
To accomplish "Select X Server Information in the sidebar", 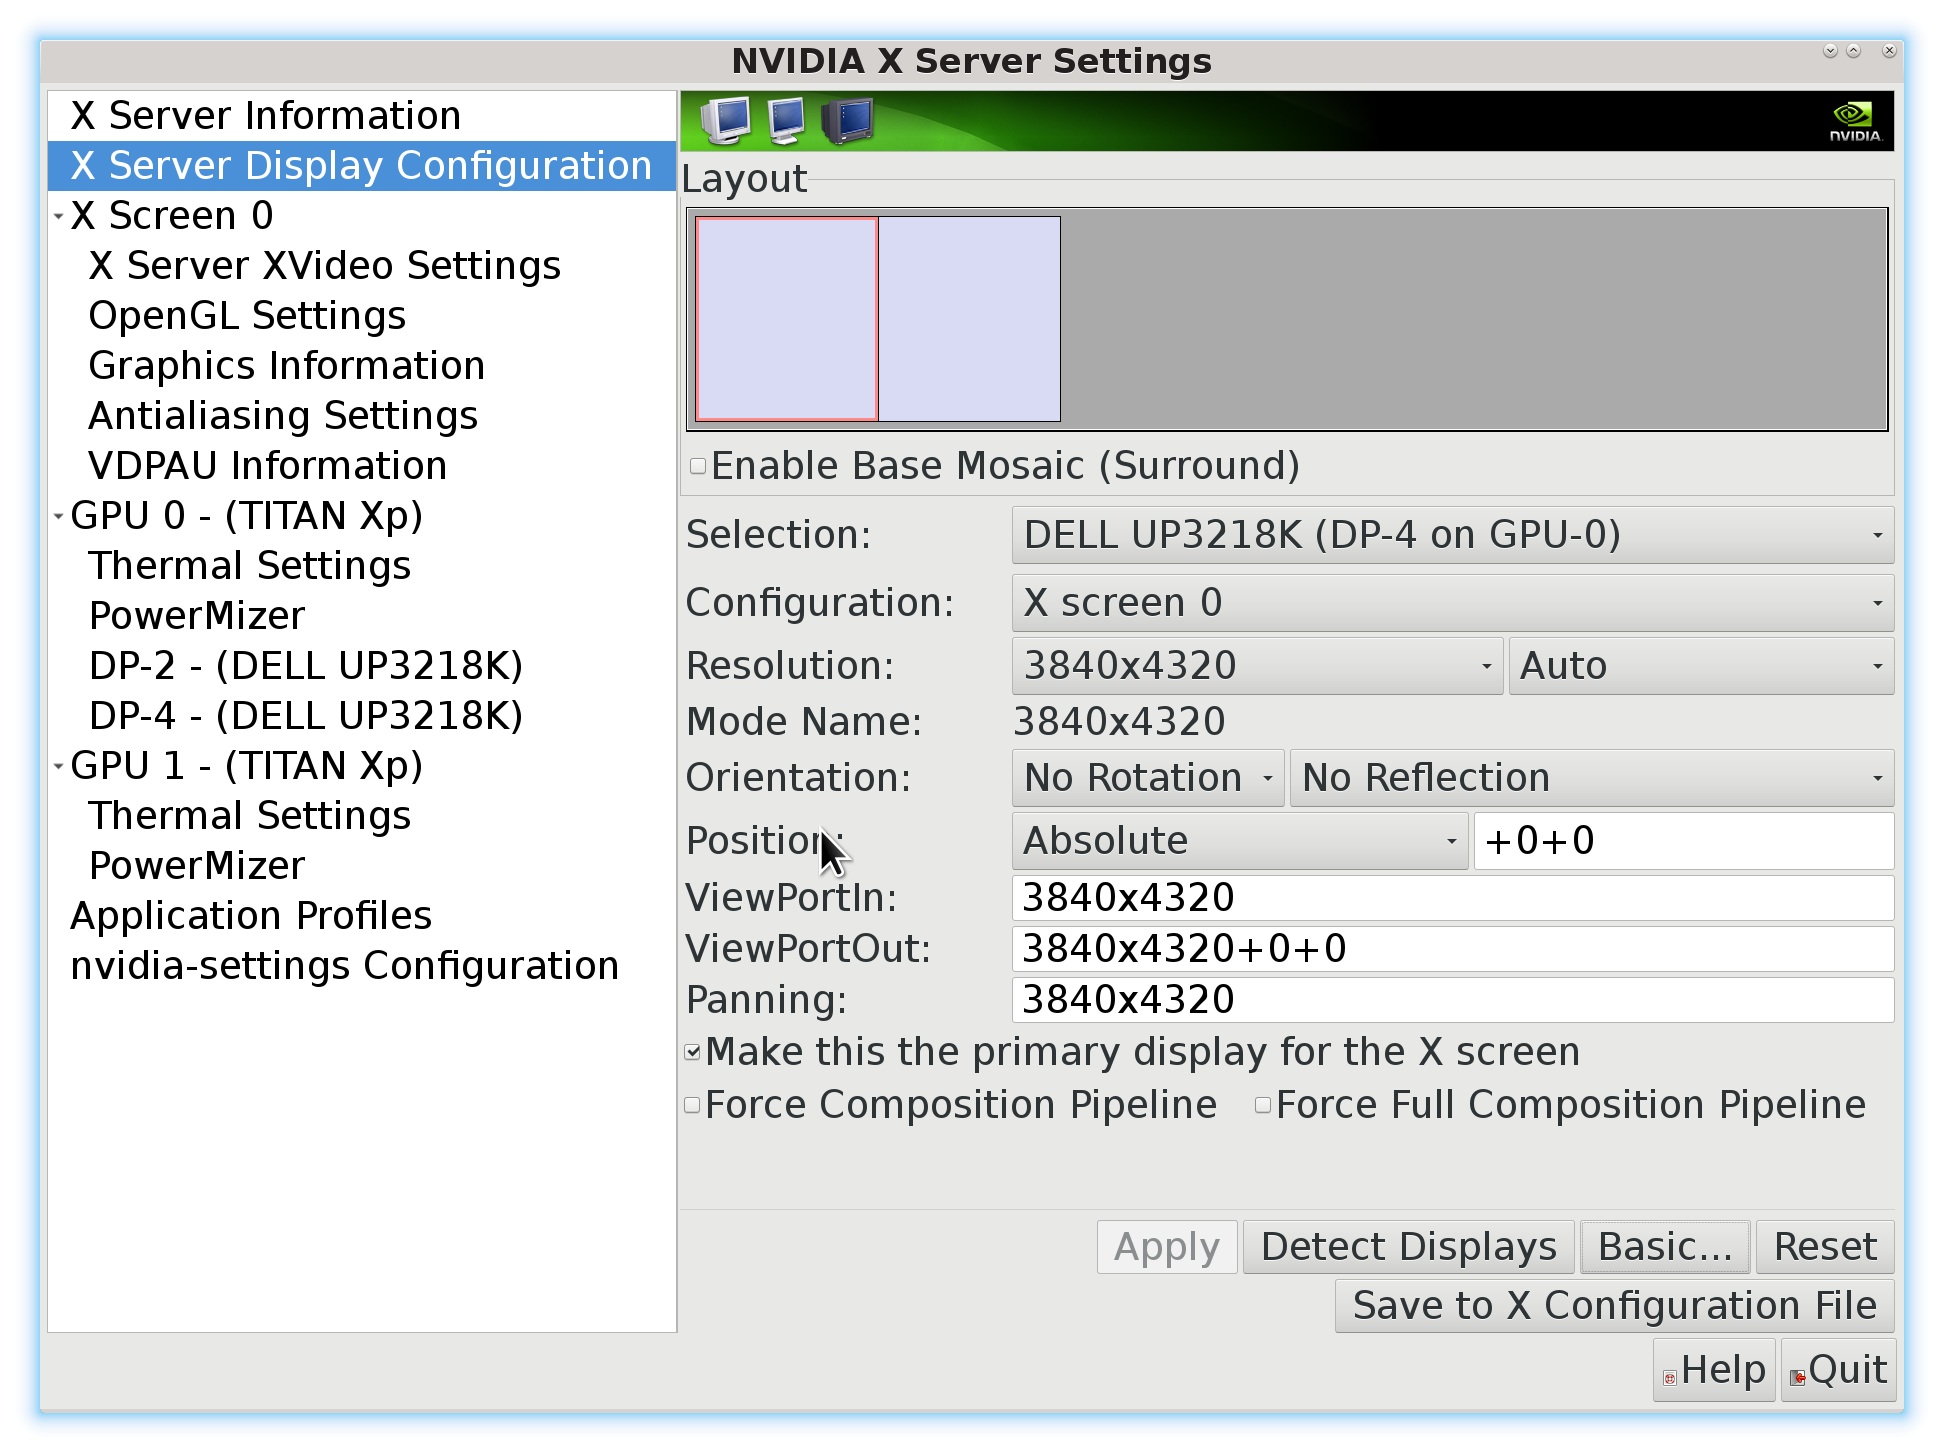I will pos(362,116).
